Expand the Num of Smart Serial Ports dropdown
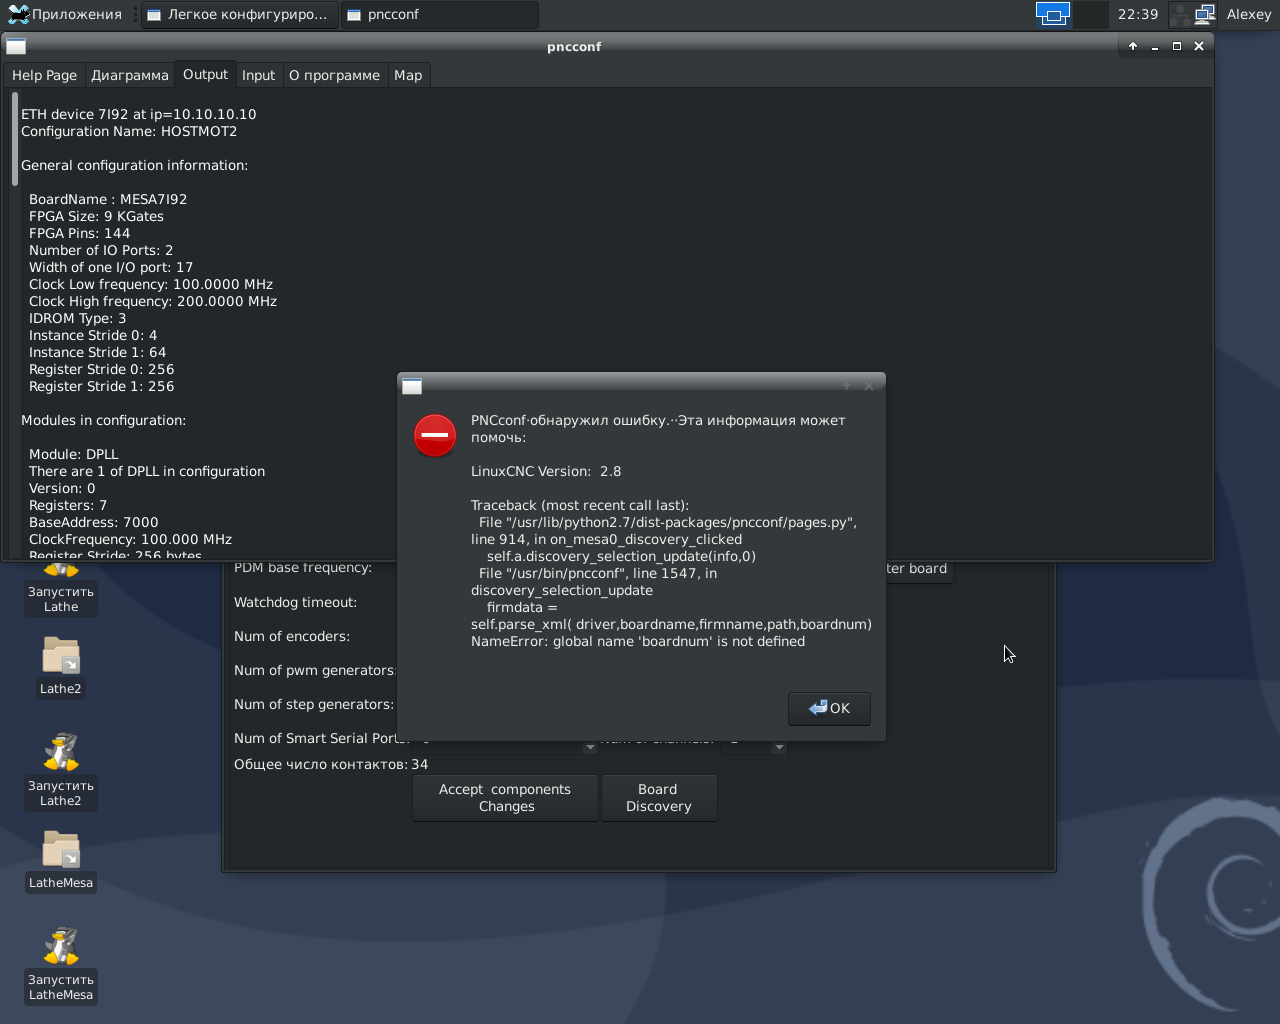The width and height of the screenshot is (1280, 1024). click(x=590, y=746)
